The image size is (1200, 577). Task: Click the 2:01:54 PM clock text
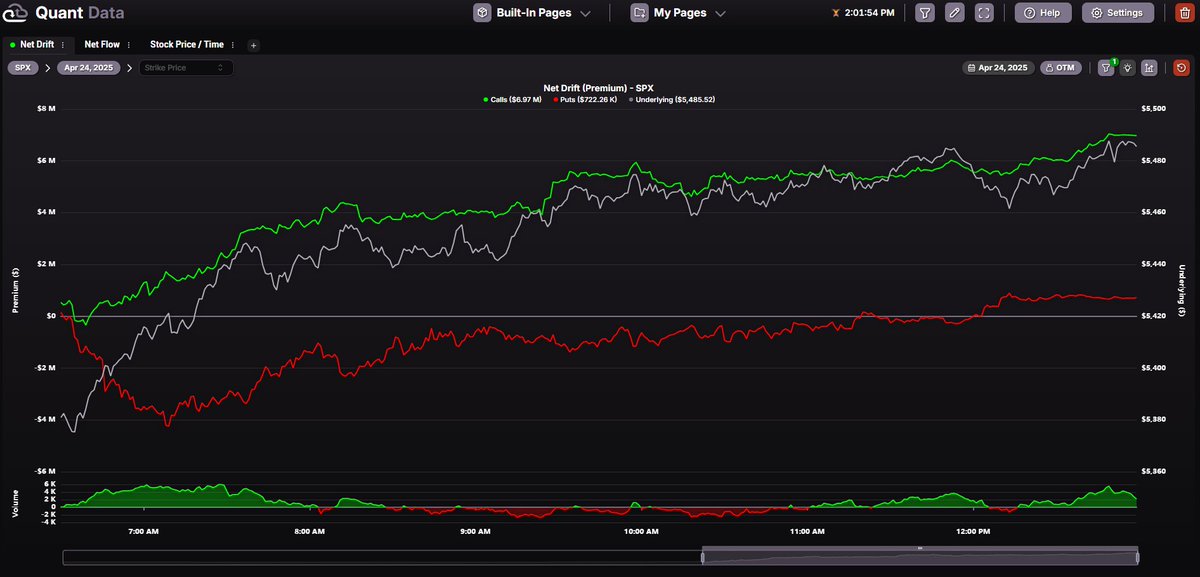point(872,13)
